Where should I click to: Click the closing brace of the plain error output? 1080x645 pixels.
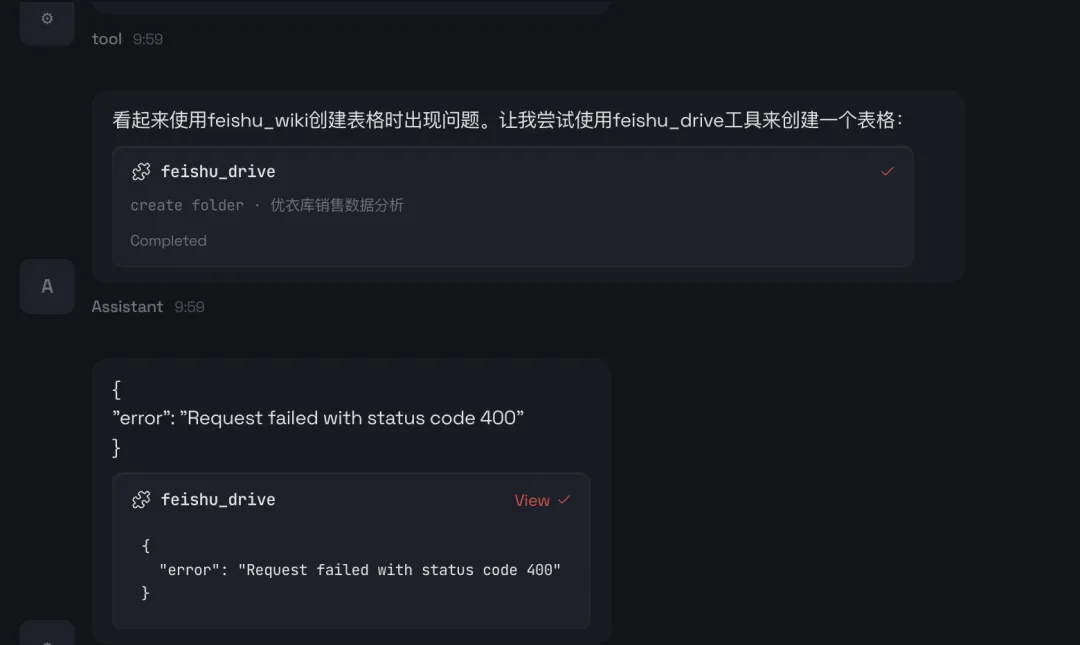117,448
